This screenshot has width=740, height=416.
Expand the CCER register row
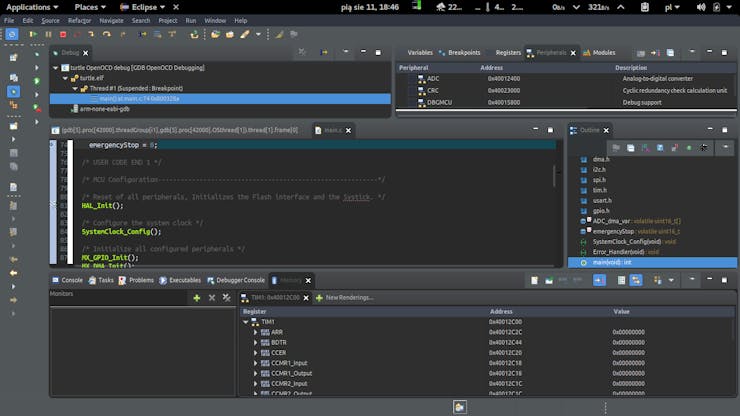[255, 353]
